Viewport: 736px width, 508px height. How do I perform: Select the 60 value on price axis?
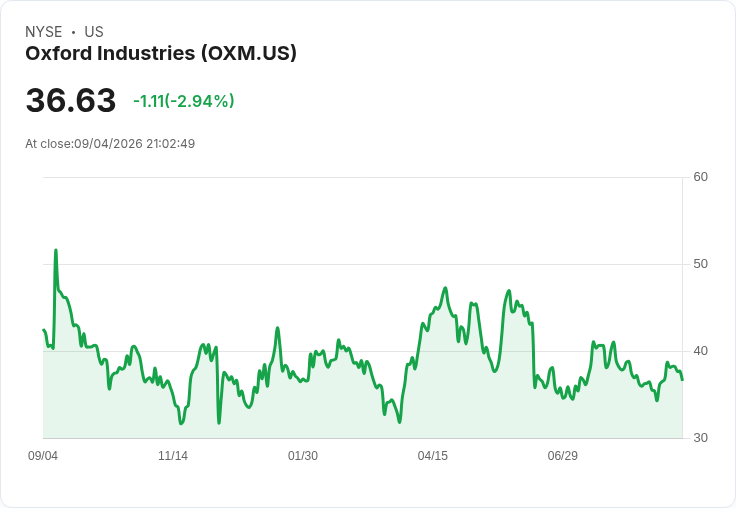tap(700, 177)
